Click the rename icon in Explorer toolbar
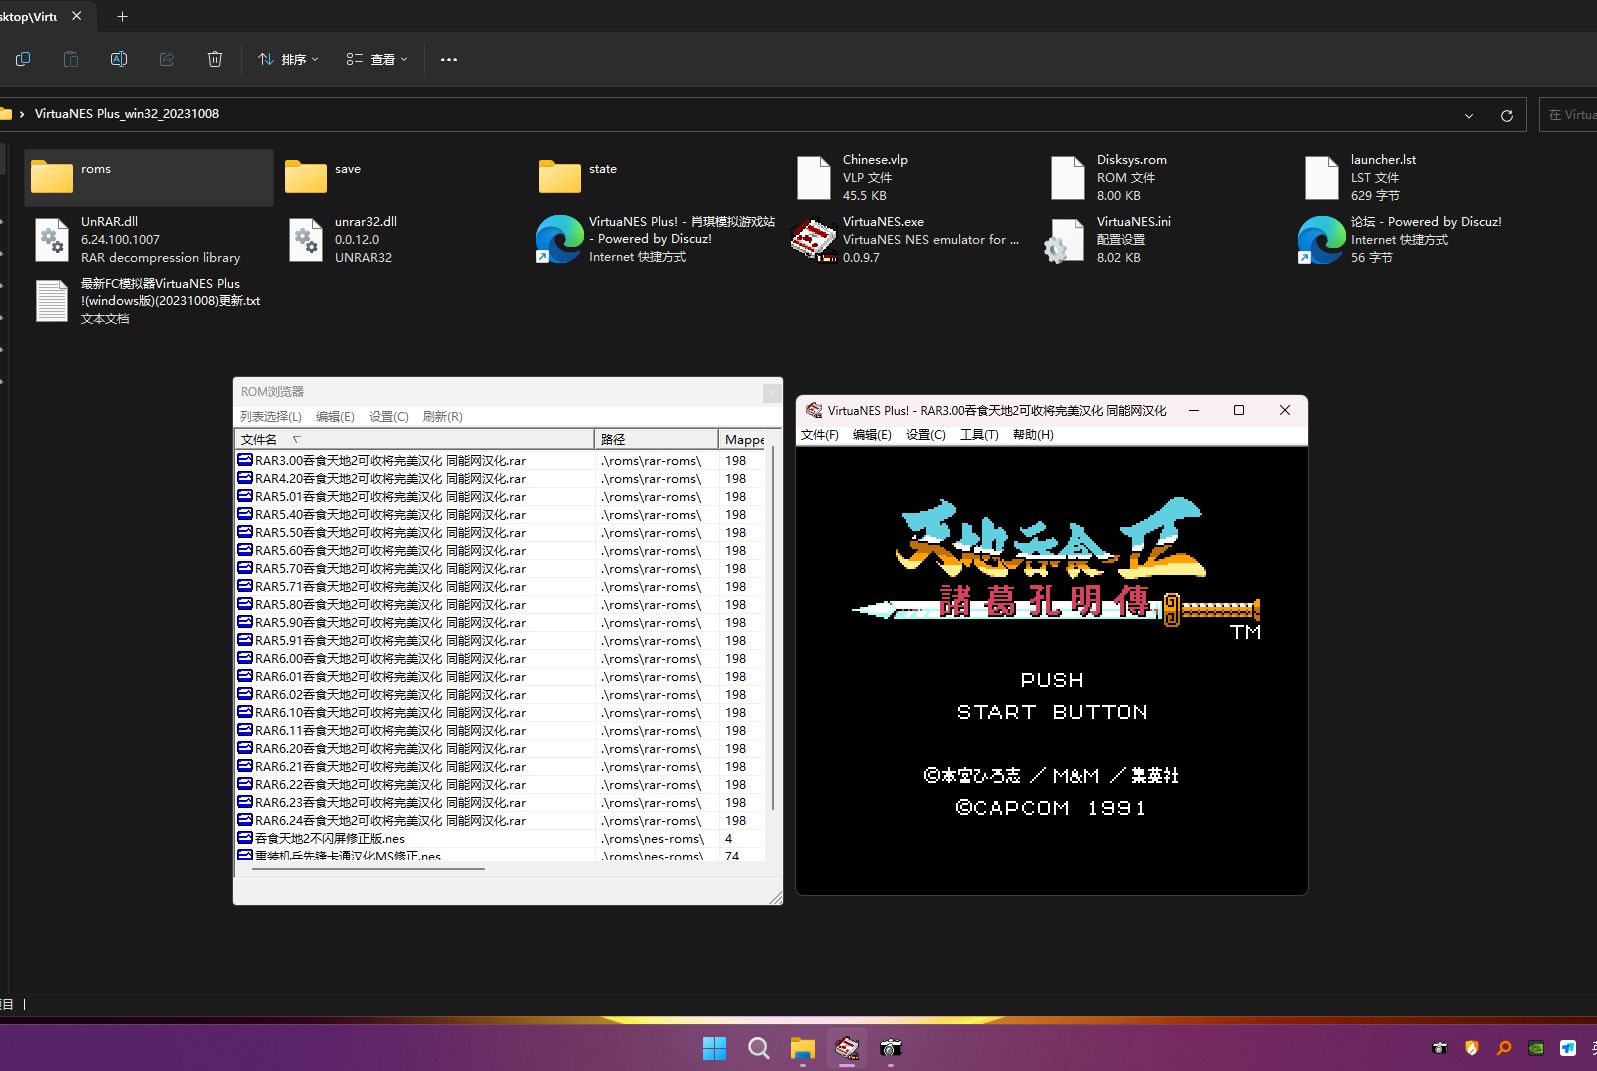The height and width of the screenshot is (1071, 1597). [x=119, y=59]
